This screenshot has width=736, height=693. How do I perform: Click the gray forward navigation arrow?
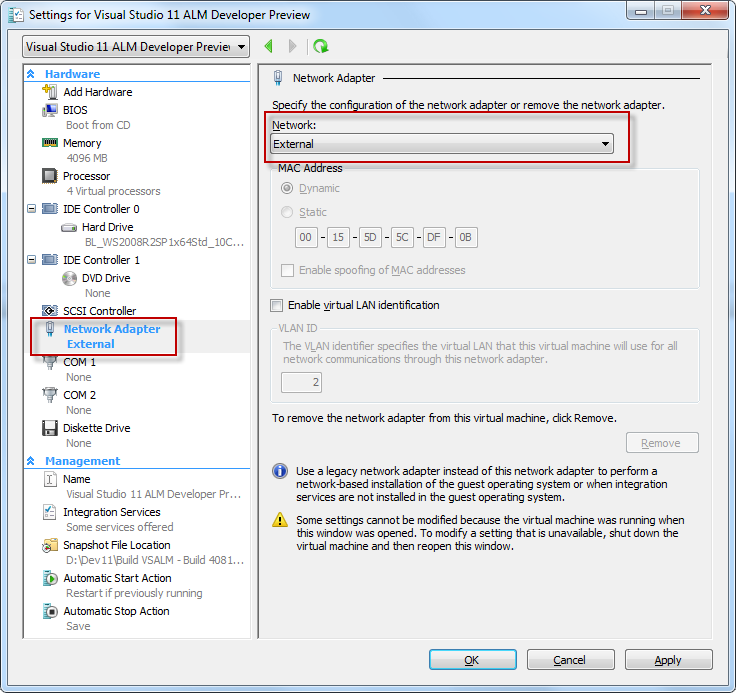click(x=292, y=46)
